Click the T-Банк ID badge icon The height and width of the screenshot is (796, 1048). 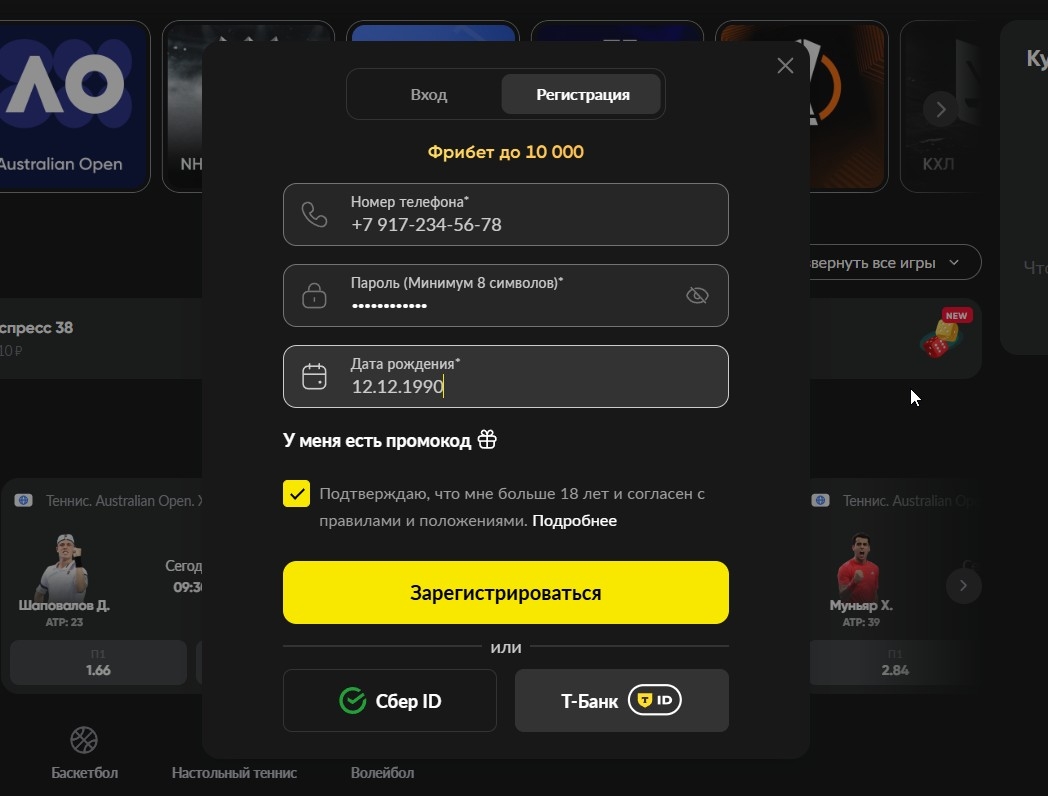pos(654,700)
